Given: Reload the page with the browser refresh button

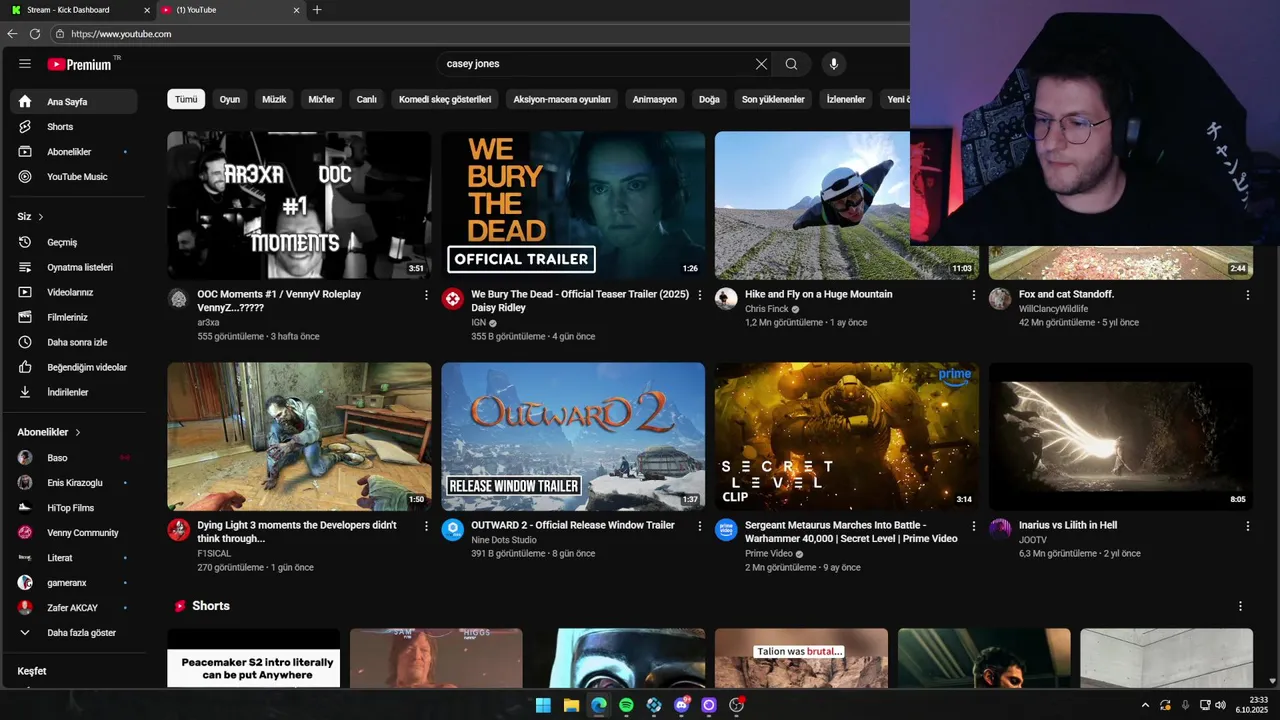Looking at the screenshot, I should (35, 34).
